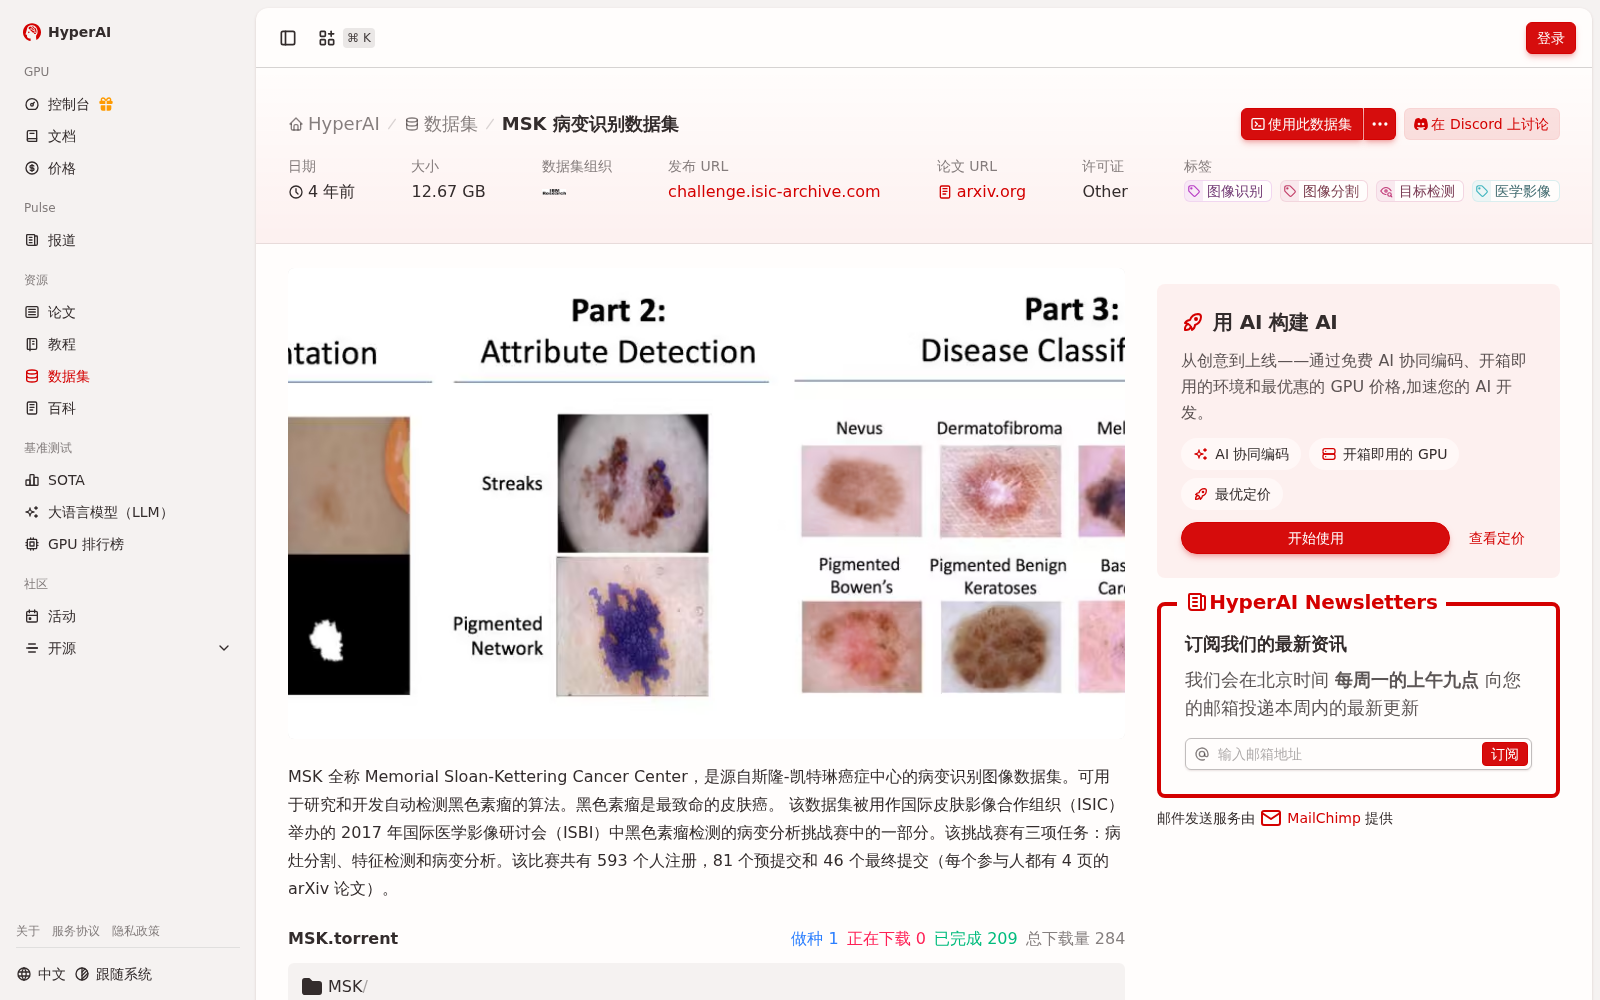Click the ⌘ K shortcut badge
The height and width of the screenshot is (1000, 1600).
[359, 38]
